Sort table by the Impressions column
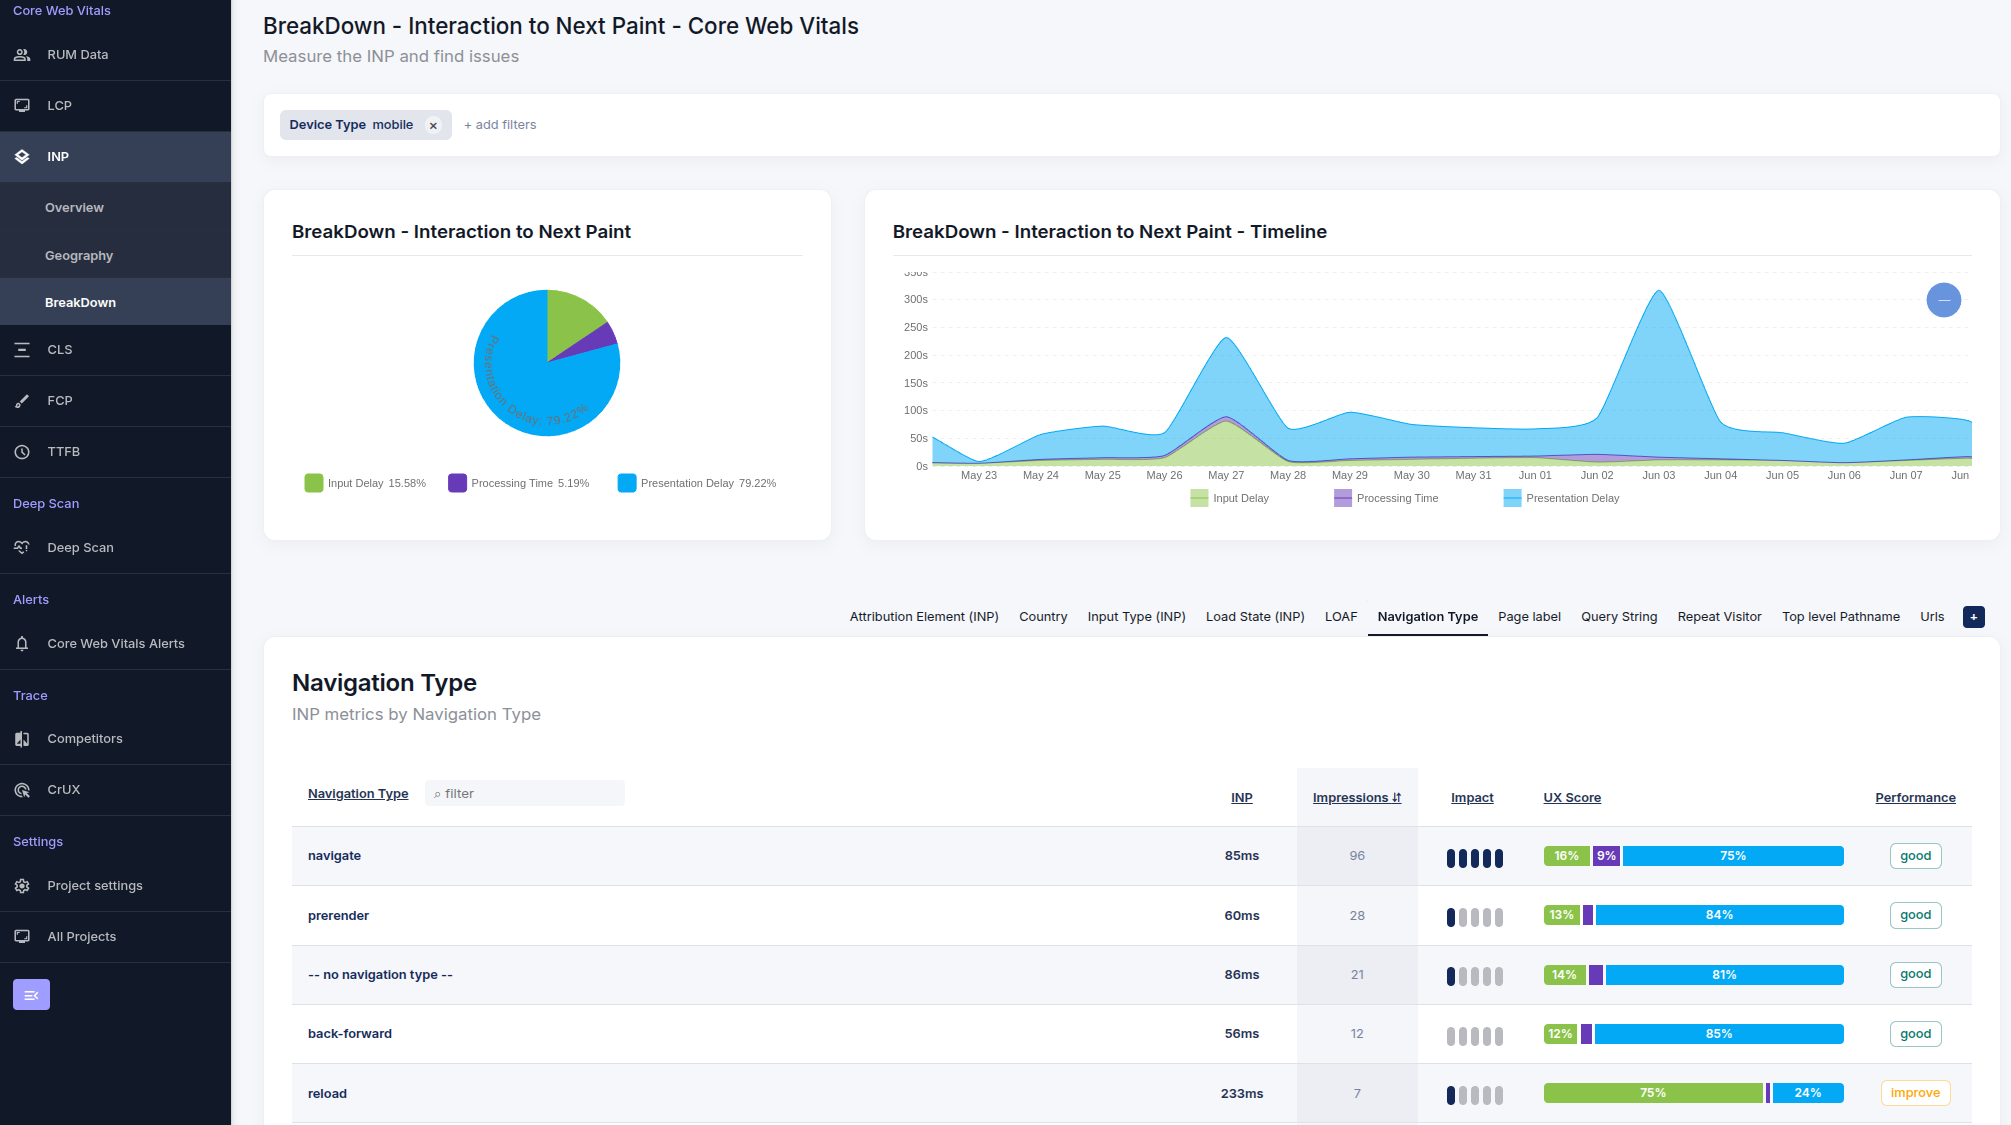The image size is (2011, 1125). (x=1356, y=797)
